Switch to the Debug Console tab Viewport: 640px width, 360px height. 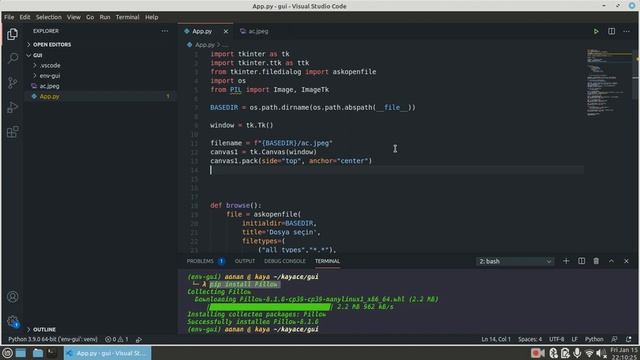click(284, 261)
